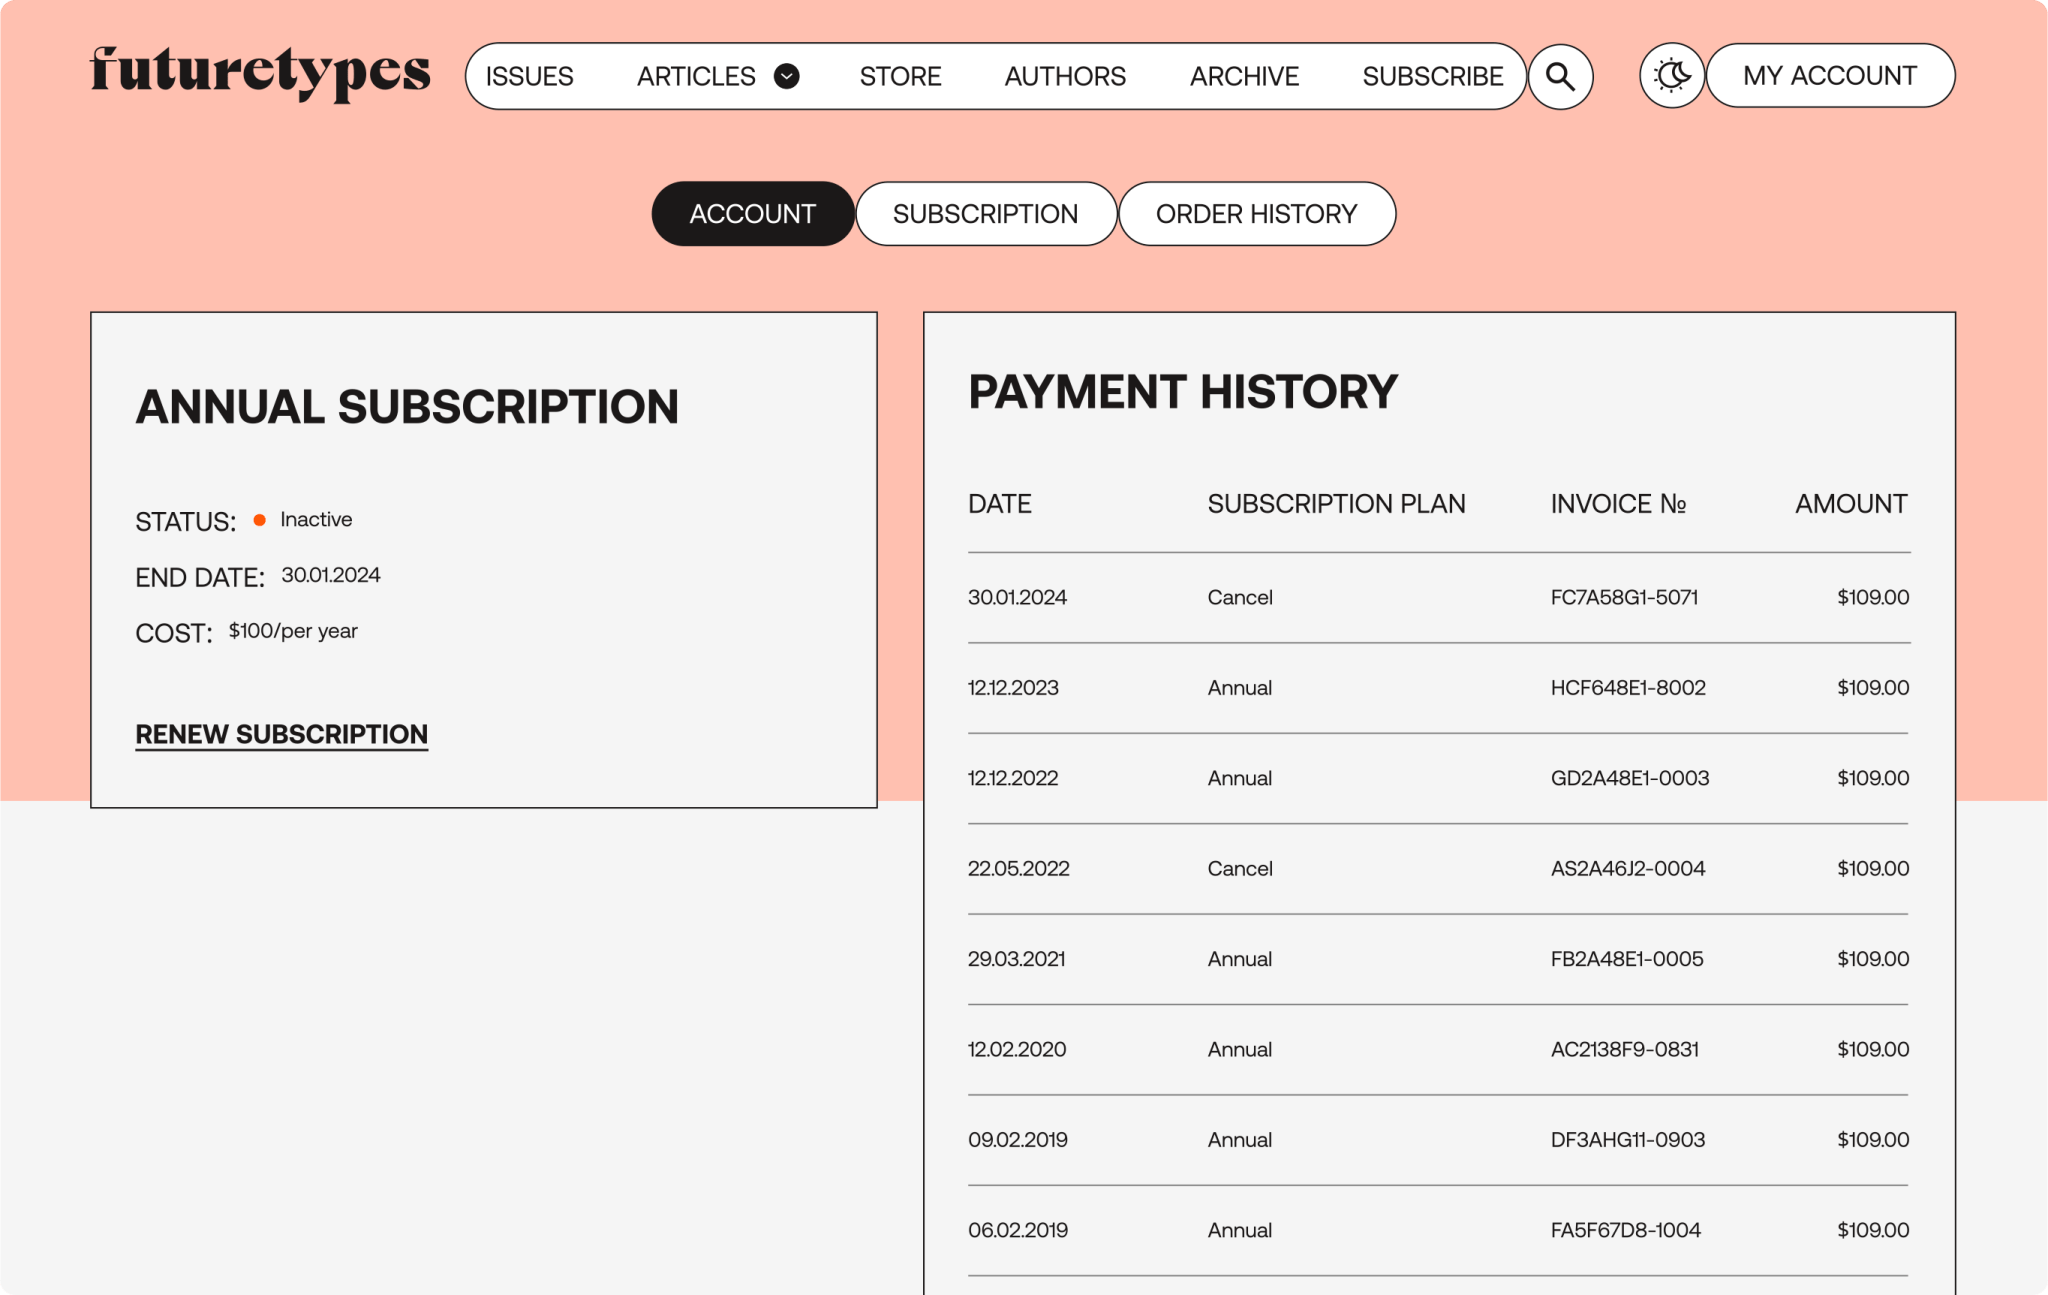
Task: Switch to the Order History tab
Action: [x=1256, y=214]
